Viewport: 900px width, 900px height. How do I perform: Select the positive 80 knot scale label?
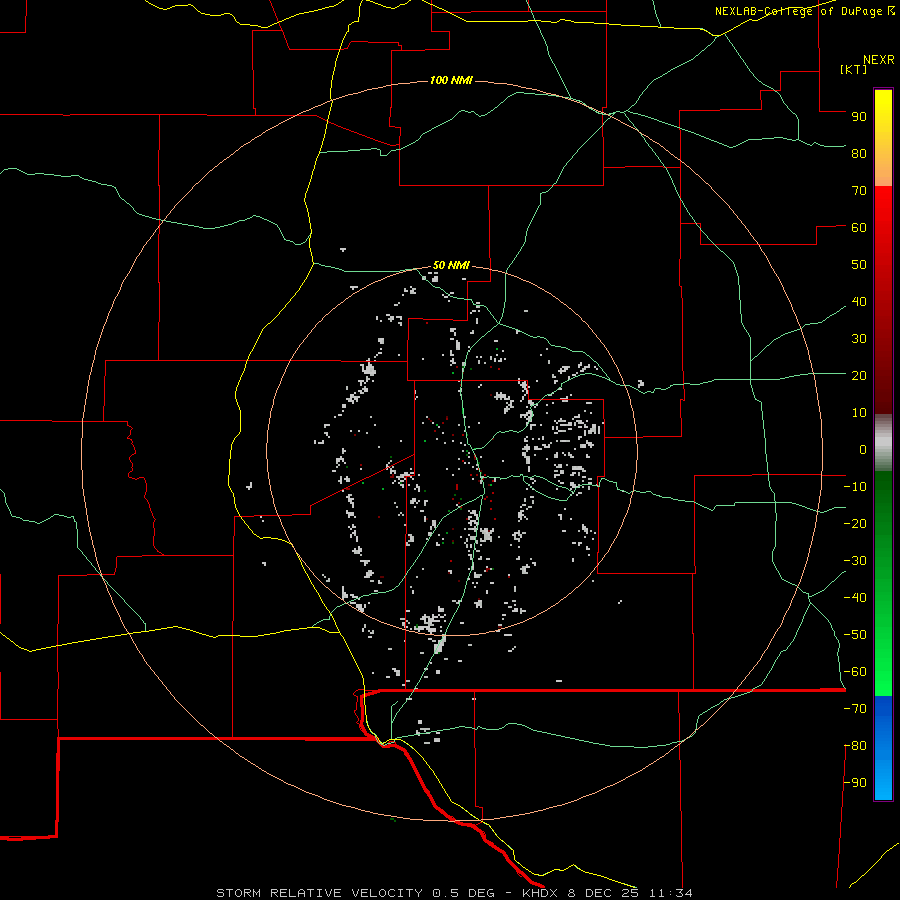(x=859, y=153)
